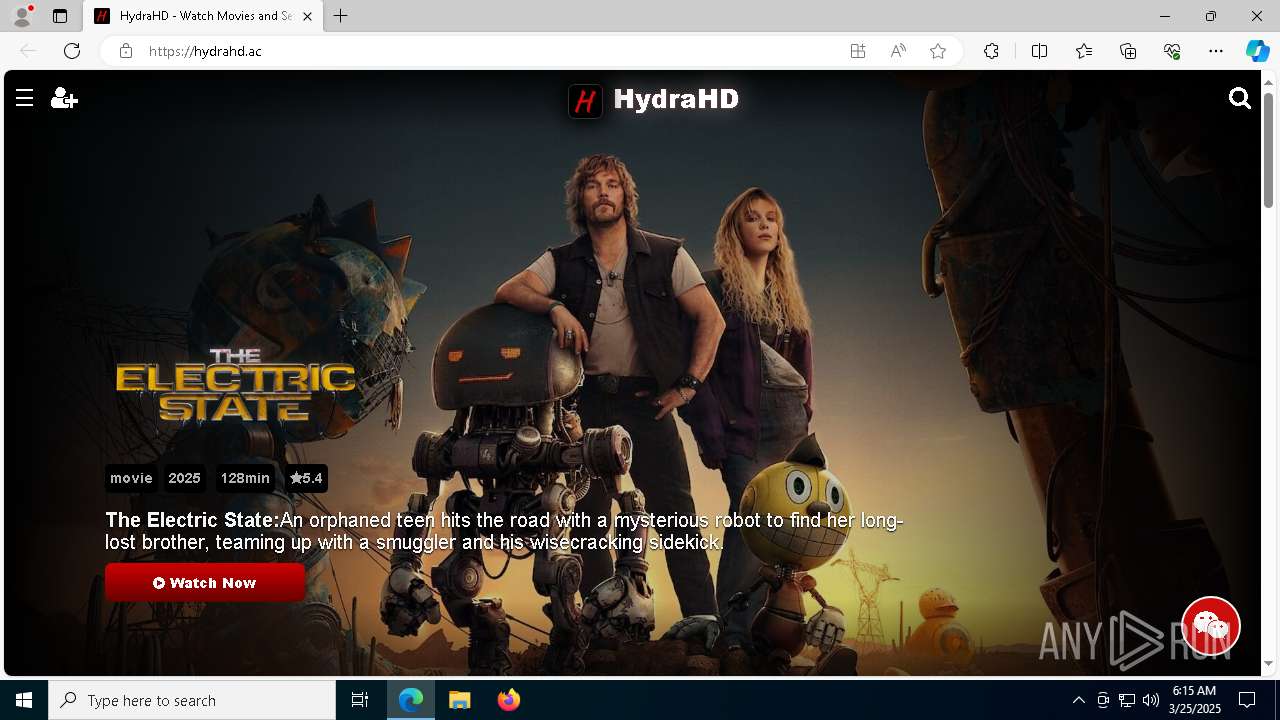Screen dimensions: 1280x720
Task: Open Windows Start menu
Action: tap(24, 700)
